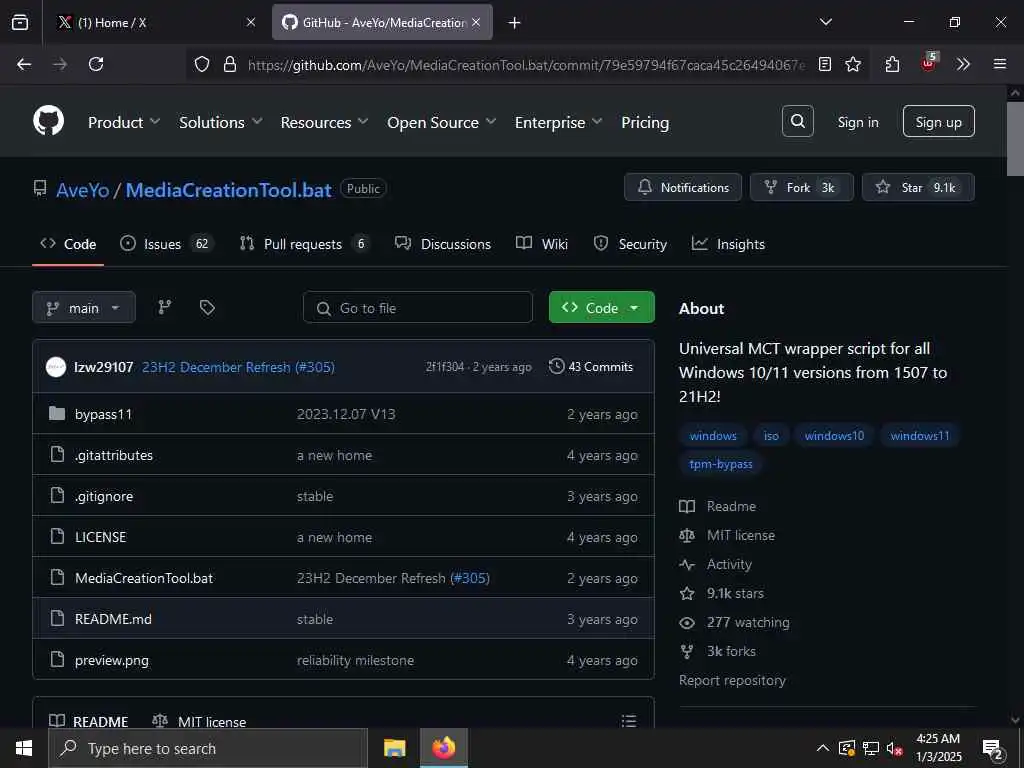View tags via the tag icon
1024x768 pixels.
click(x=207, y=307)
